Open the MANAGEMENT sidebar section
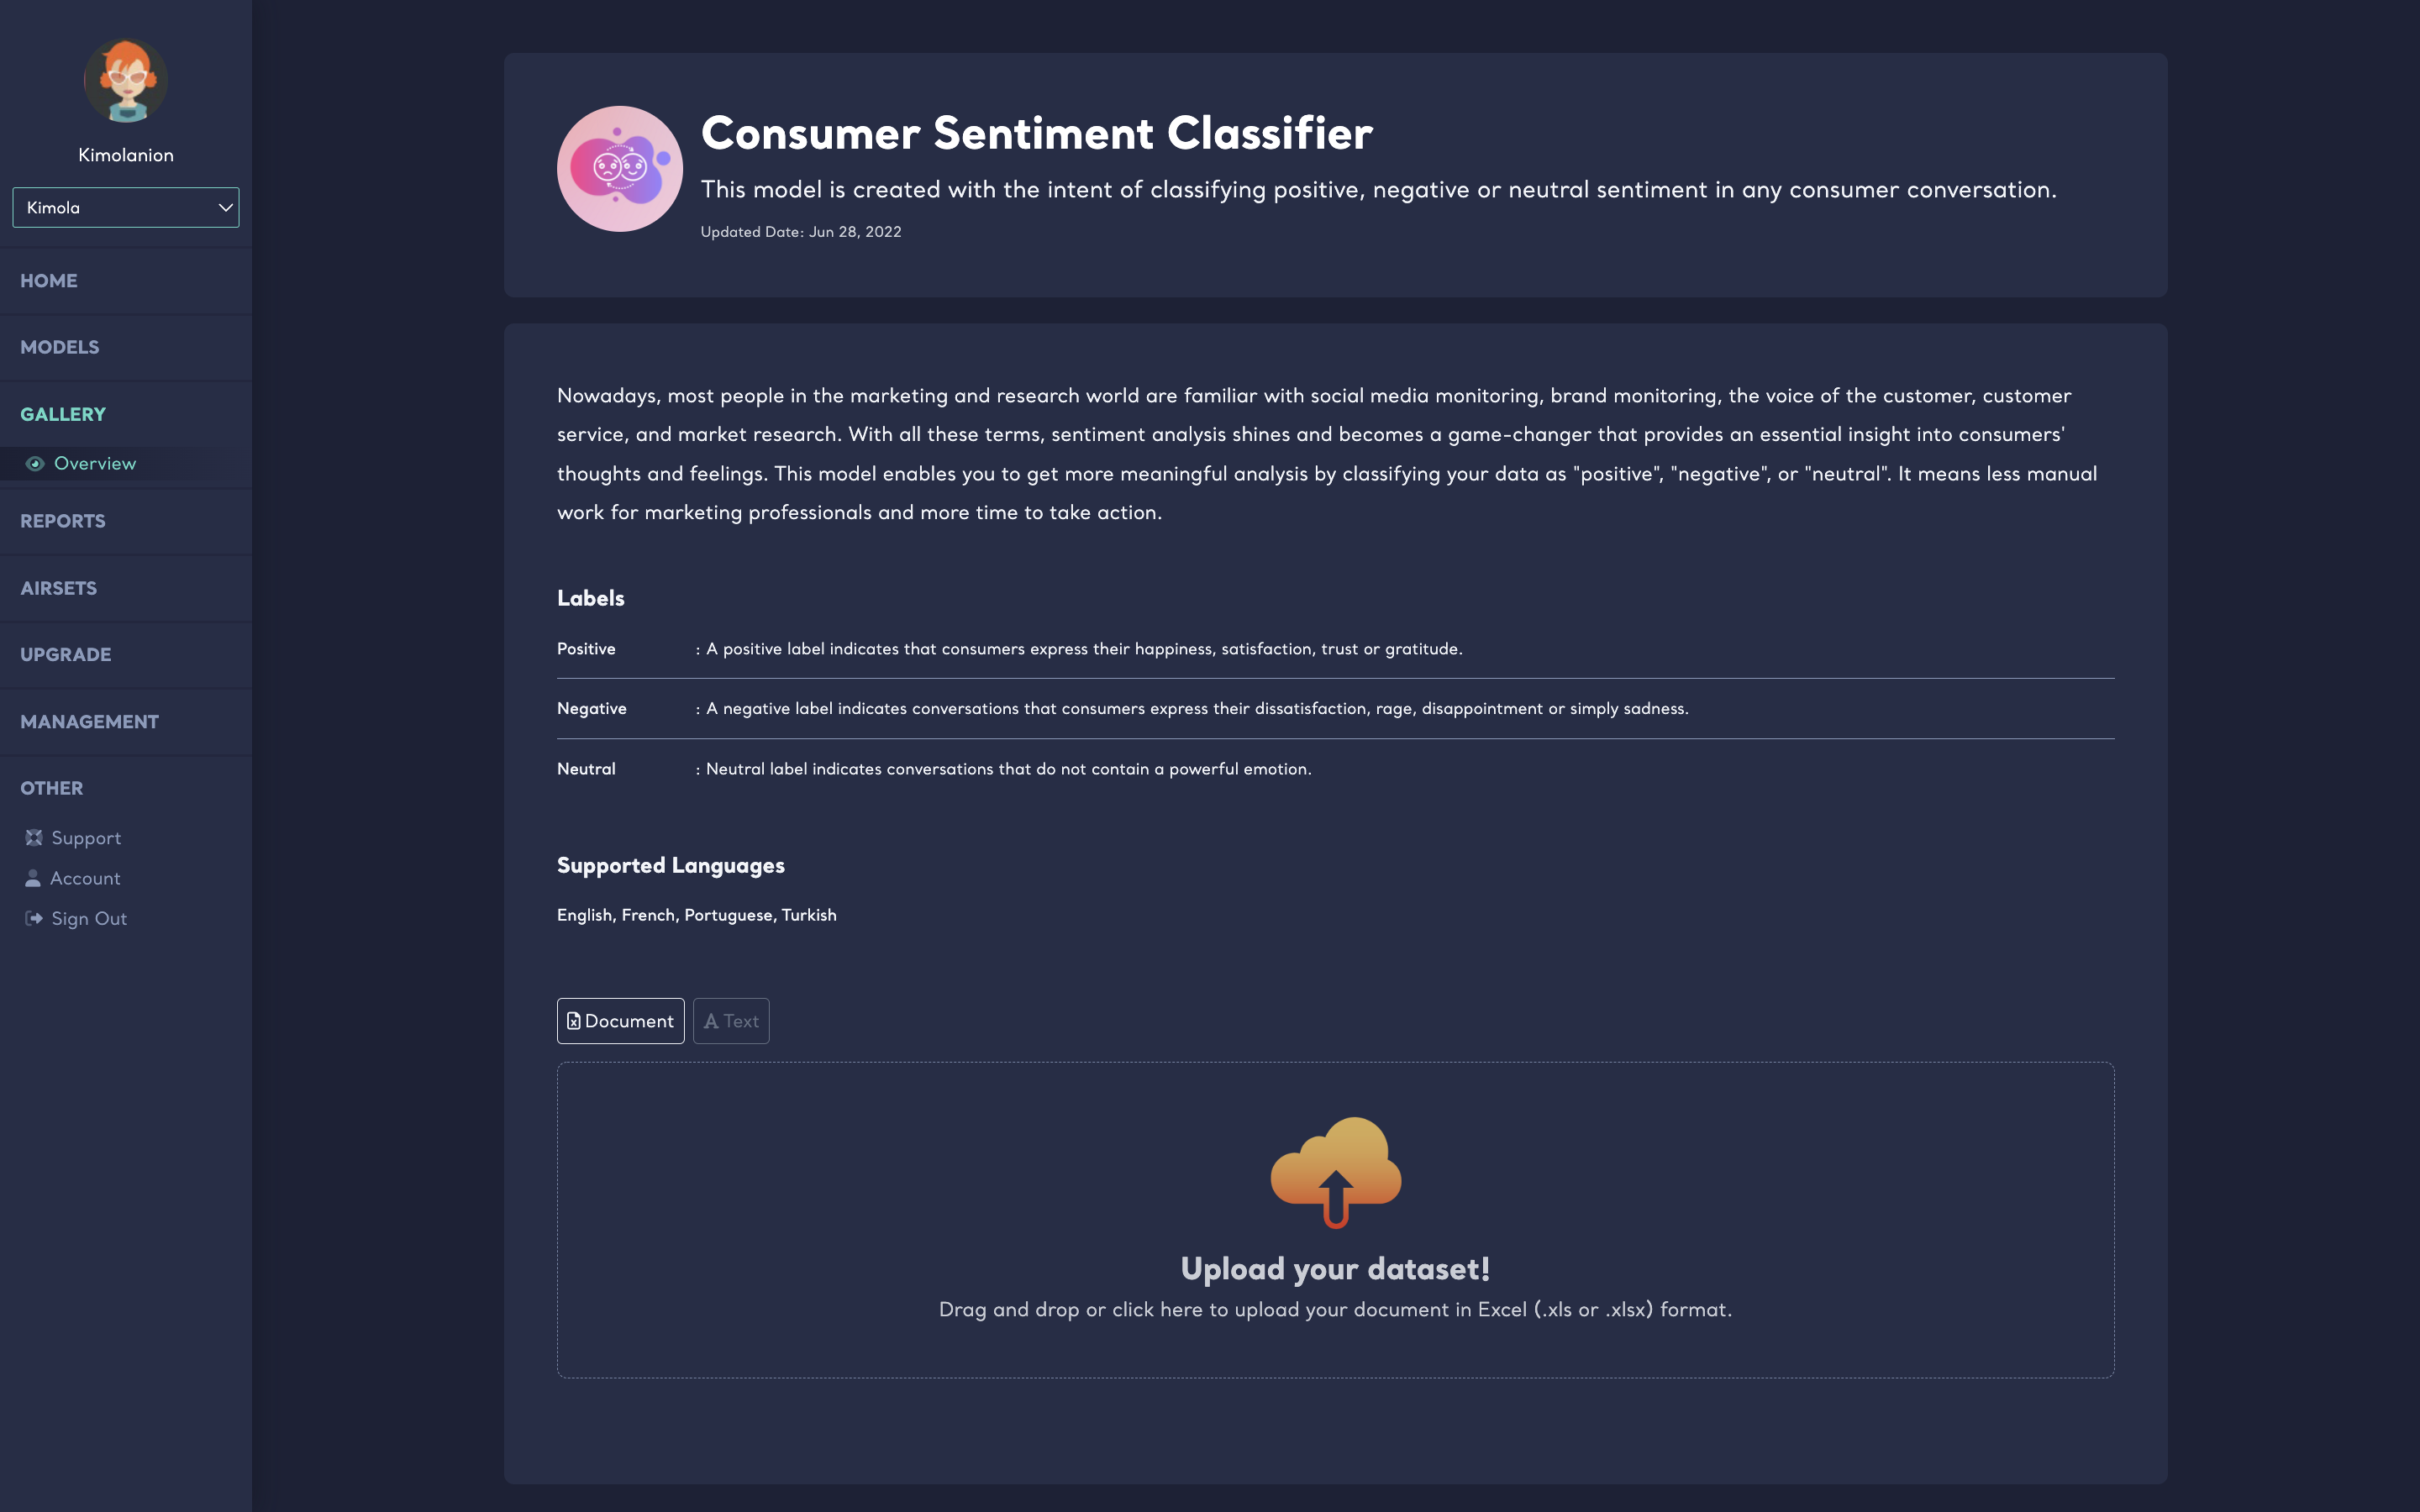The image size is (2420, 1512). click(x=90, y=722)
